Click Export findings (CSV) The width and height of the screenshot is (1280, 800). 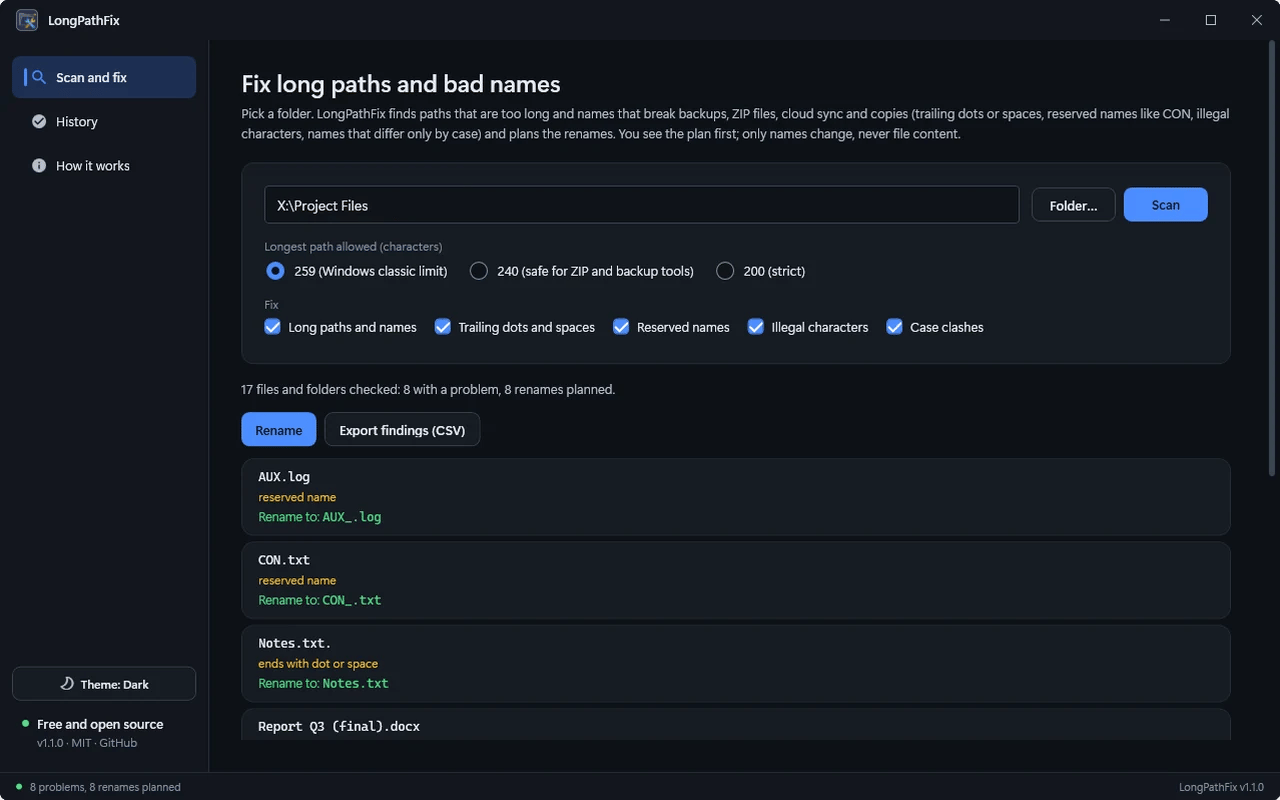[402, 430]
